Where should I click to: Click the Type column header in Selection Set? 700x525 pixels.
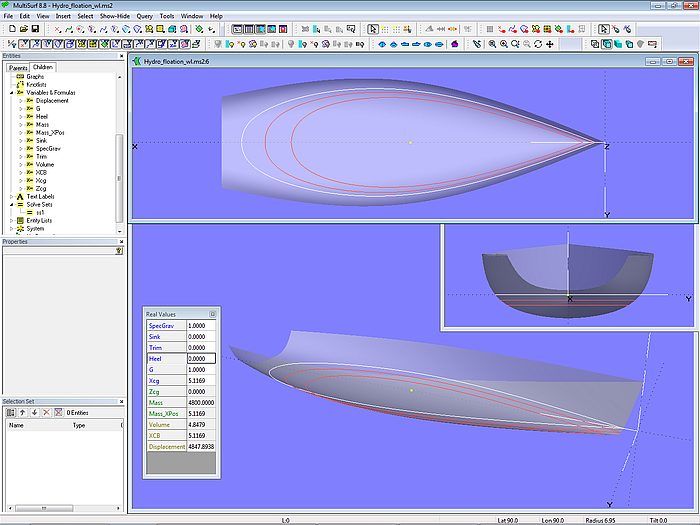79,425
